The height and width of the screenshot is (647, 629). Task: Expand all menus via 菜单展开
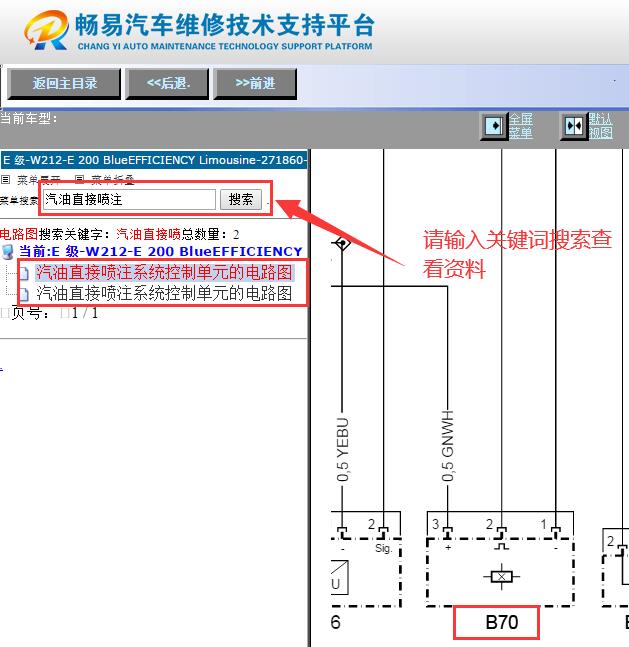(38, 180)
